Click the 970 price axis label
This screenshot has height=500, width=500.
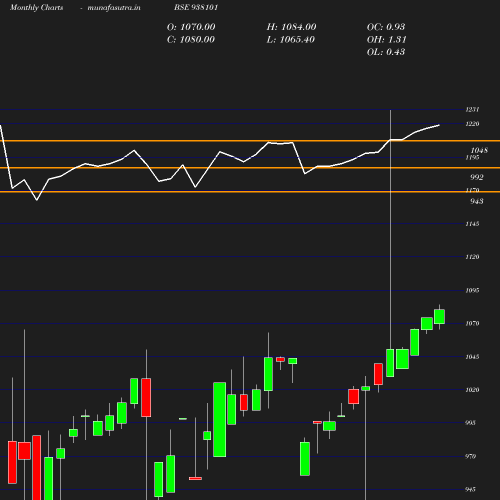(x=470, y=457)
